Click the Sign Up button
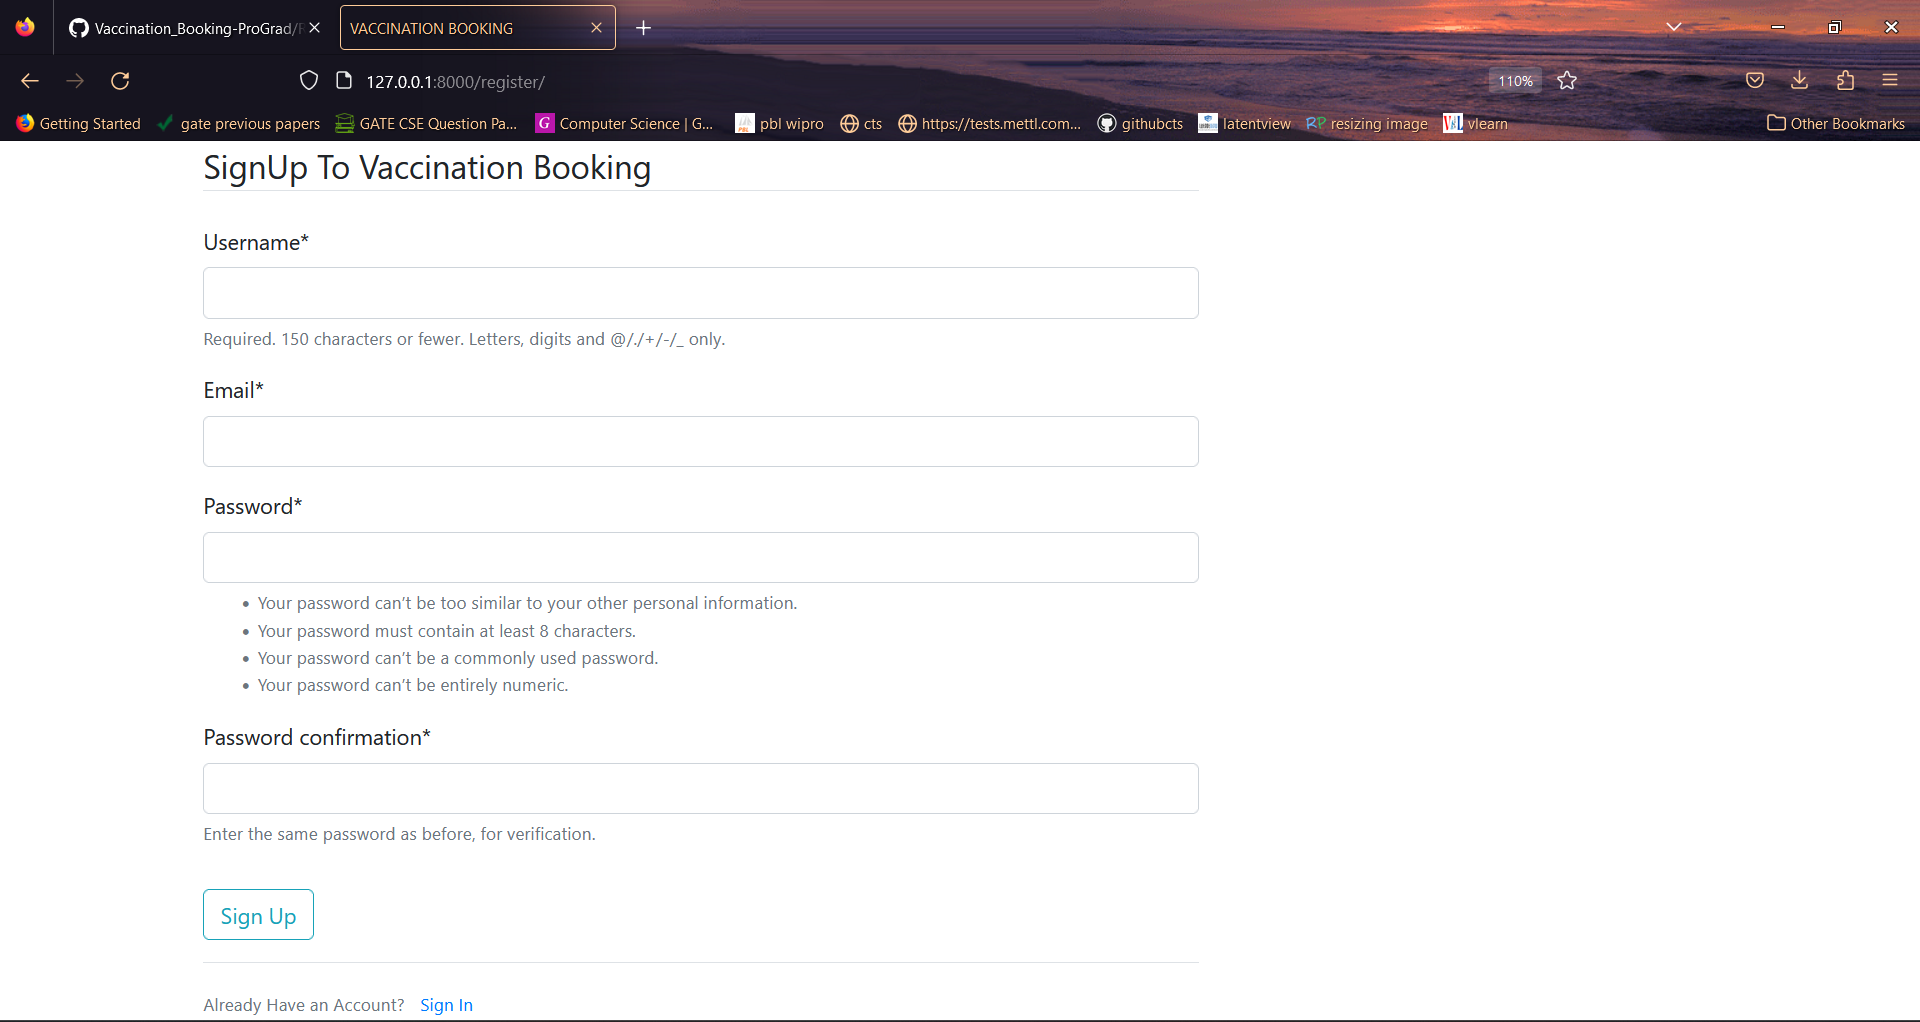 (x=257, y=914)
